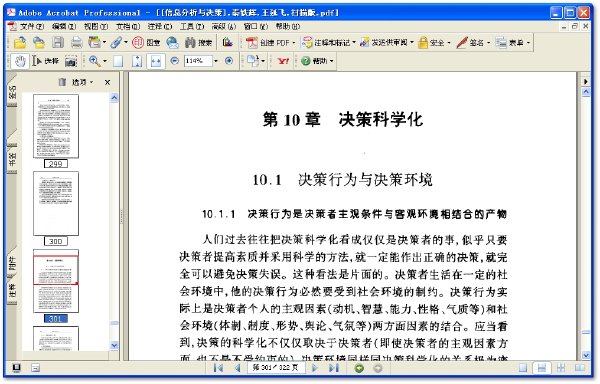Toggle navigation pane icon in status bar

(x=35, y=368)
